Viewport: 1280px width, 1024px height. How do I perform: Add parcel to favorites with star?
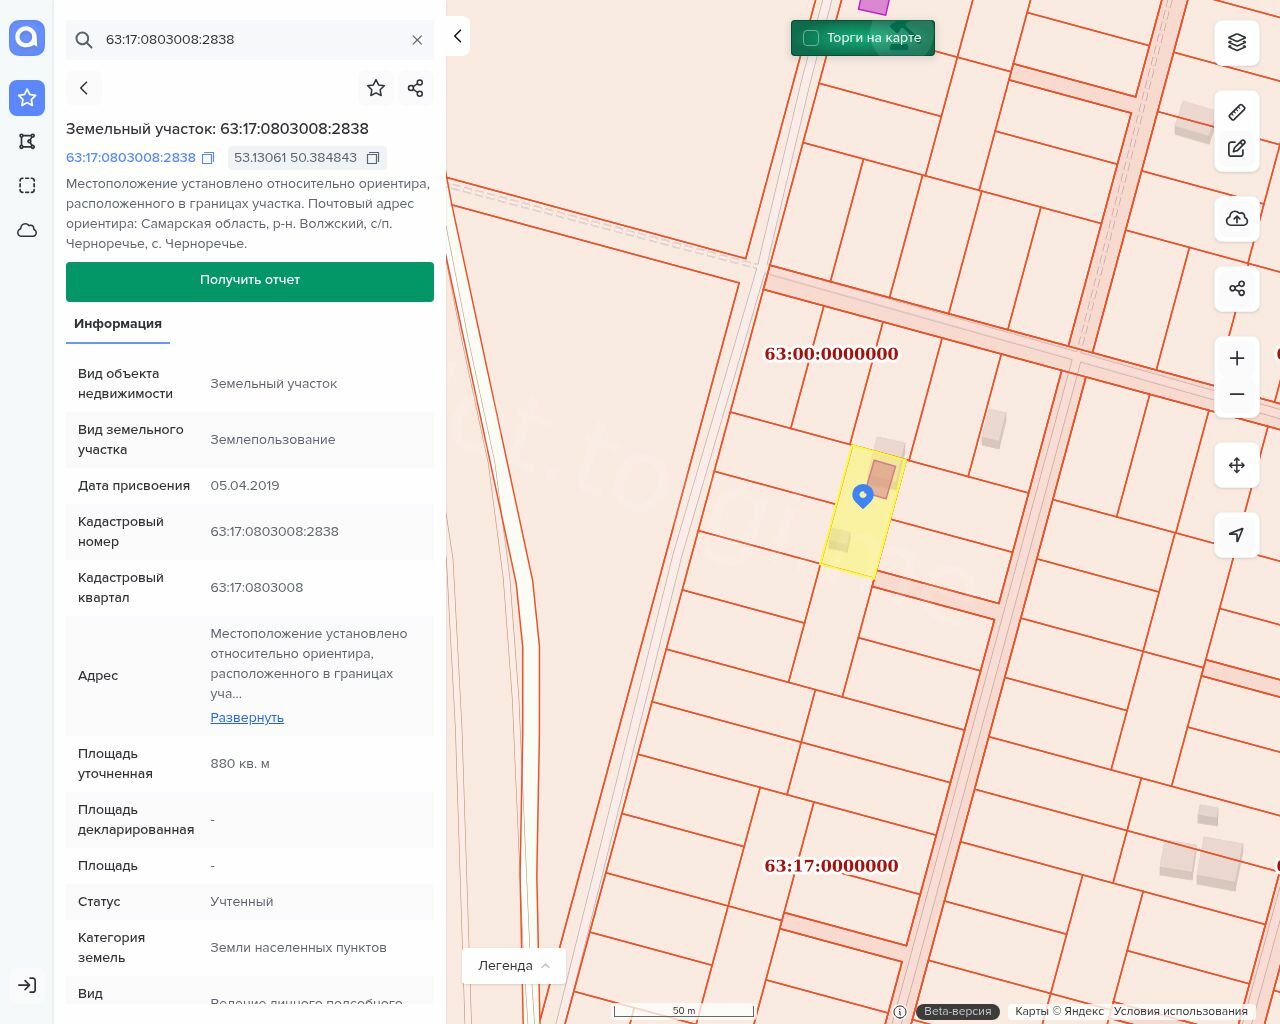point(376,88)
